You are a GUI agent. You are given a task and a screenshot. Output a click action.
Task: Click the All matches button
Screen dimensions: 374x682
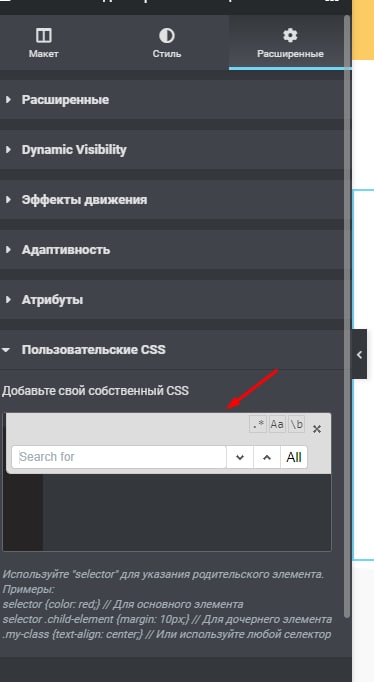click(x=294, y=457)
